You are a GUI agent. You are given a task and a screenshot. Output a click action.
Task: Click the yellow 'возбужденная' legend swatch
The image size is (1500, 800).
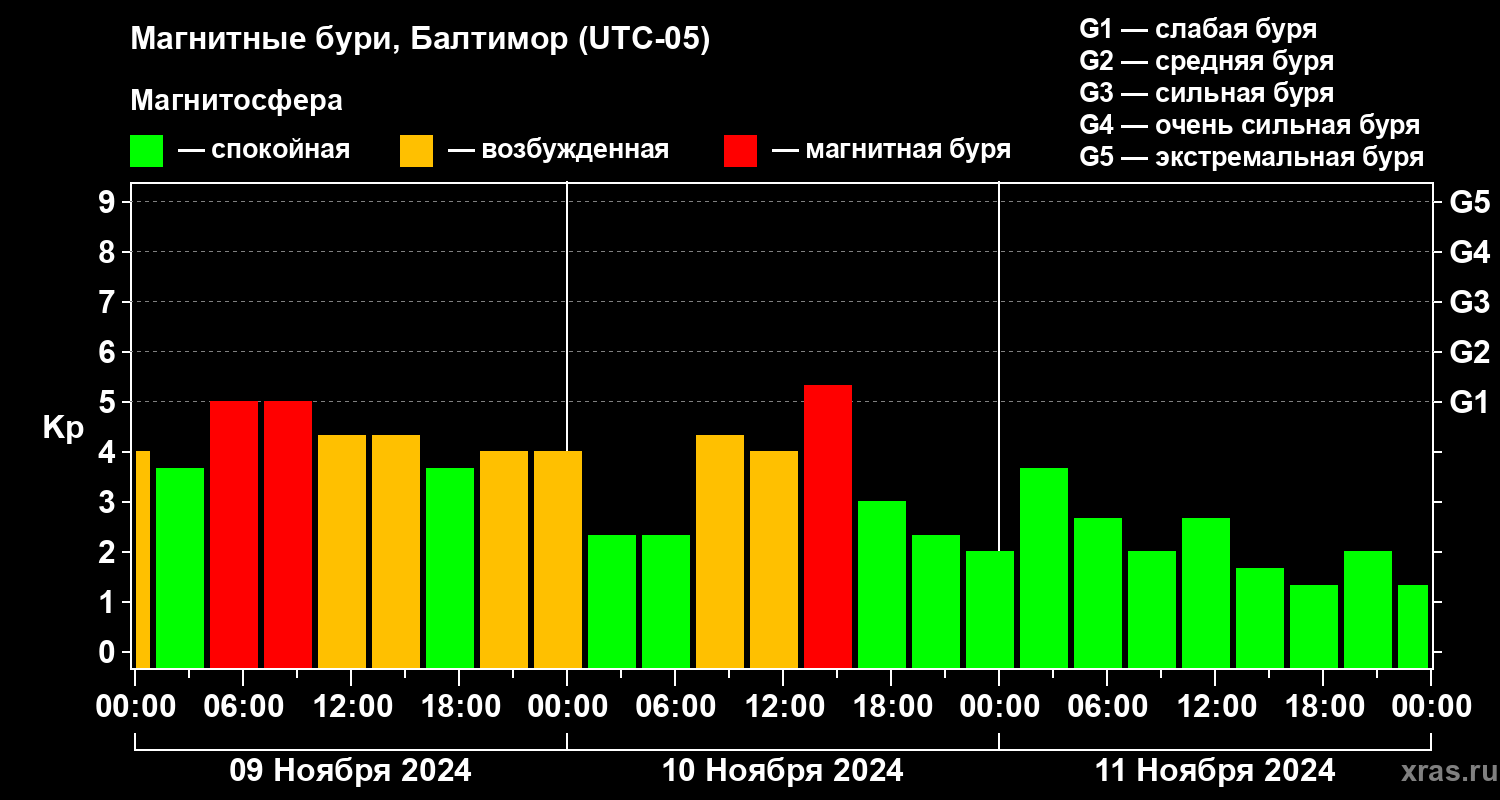click(417, 151)
